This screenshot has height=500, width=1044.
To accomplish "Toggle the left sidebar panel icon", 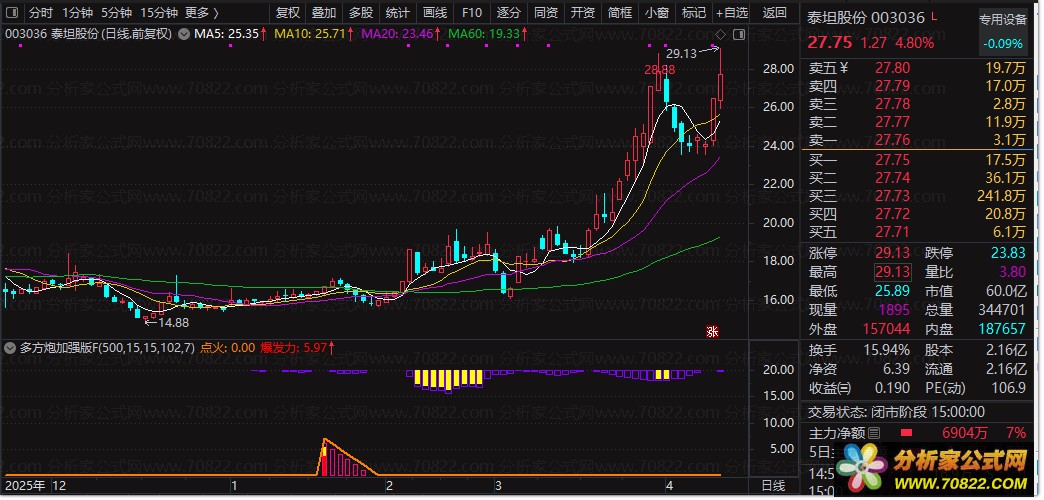I will [x=13, y=13].
